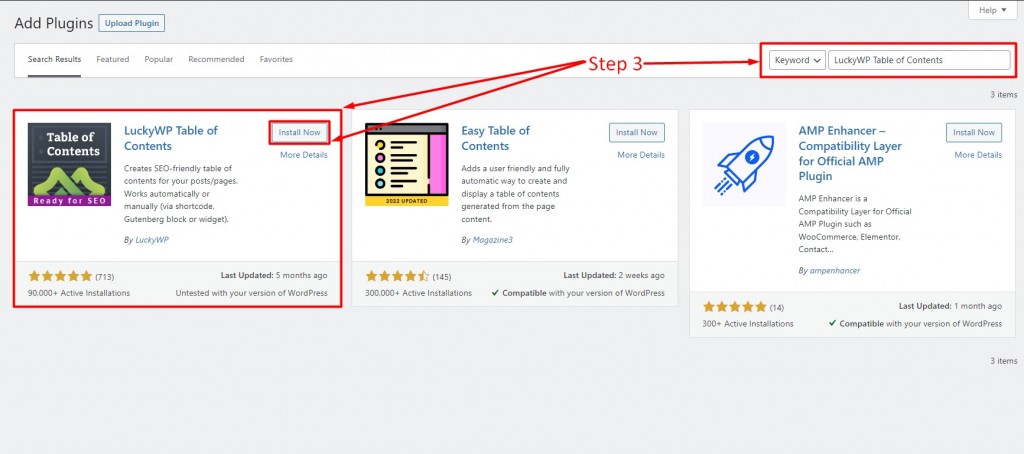Click the '90,000+ Active Installations' text
Viewport: 1024px width, 454px height.
79,293
